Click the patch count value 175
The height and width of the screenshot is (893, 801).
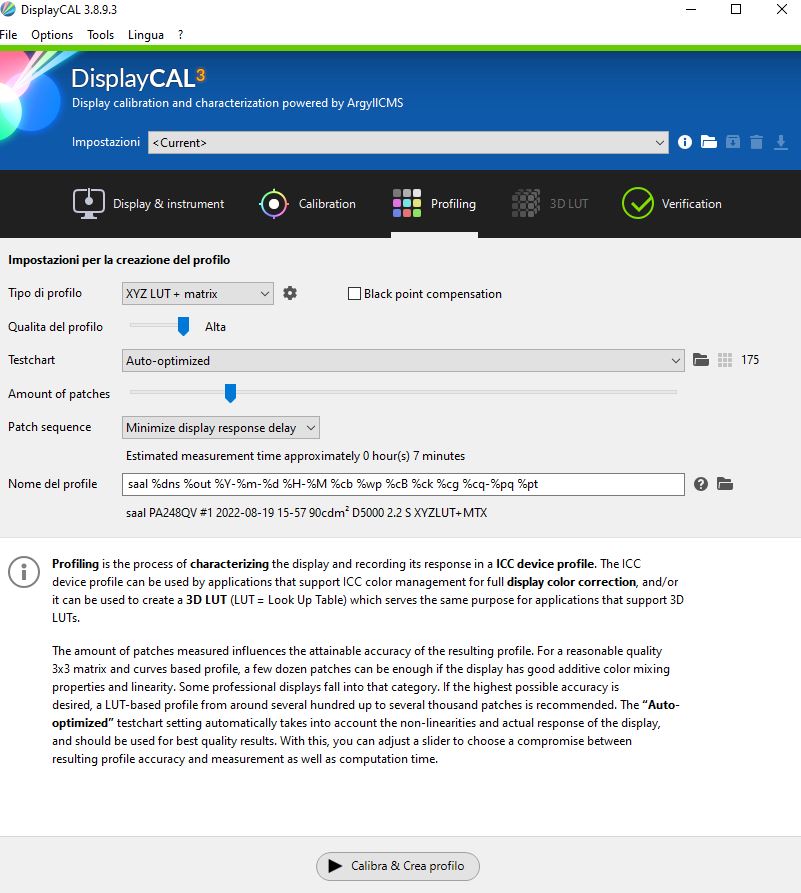(x=750, y=360)
